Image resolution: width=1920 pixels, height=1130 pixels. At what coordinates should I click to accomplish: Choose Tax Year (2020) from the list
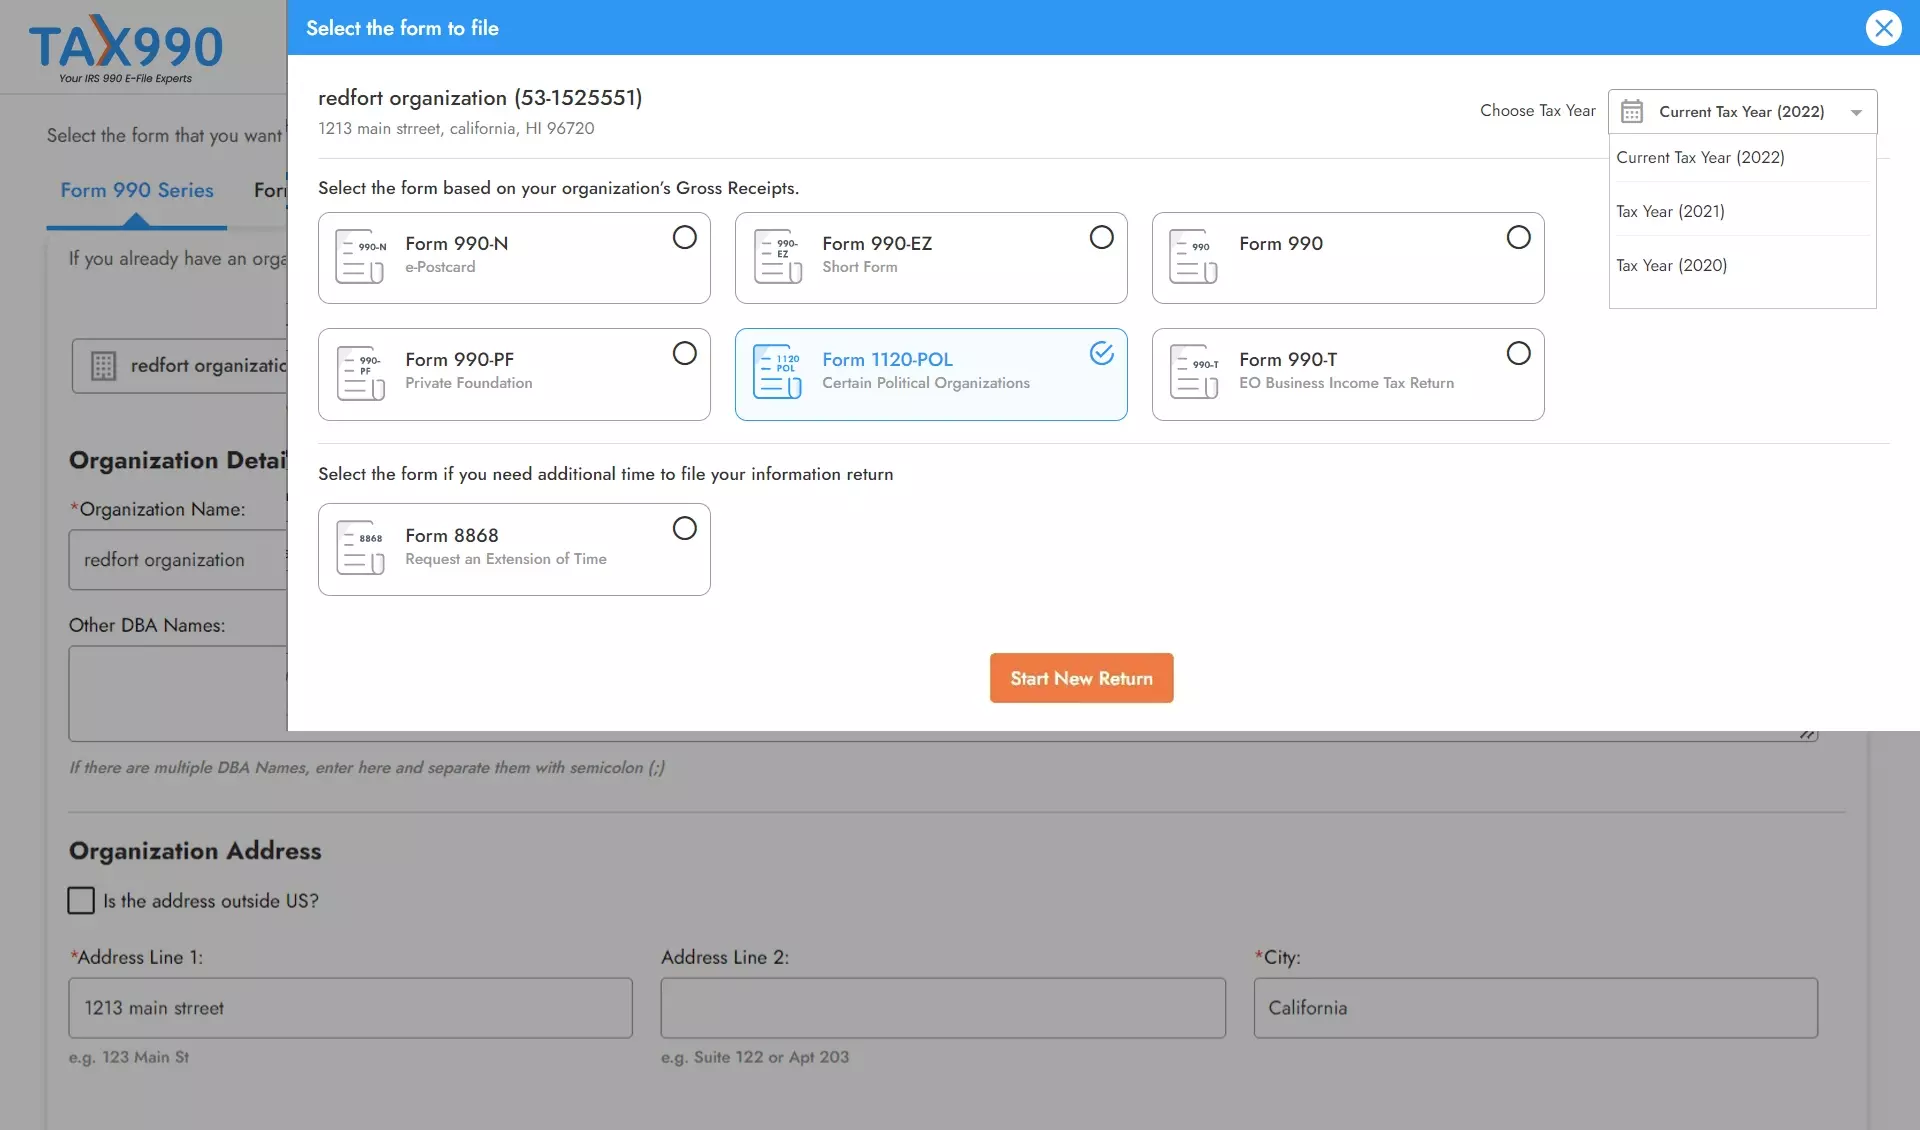coord(1742,266)
